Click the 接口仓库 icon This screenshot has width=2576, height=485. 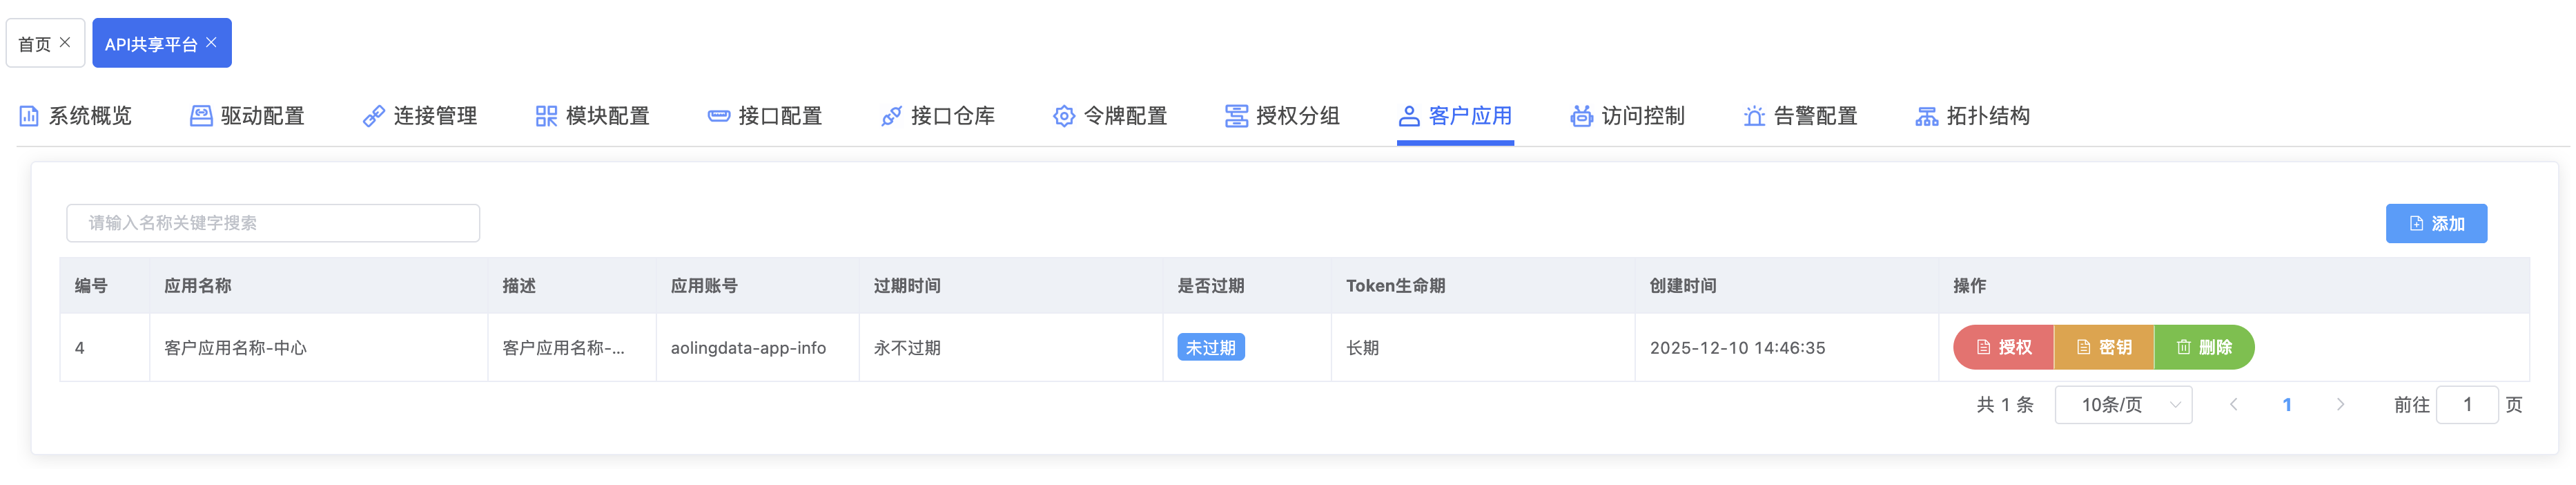pos(891,116)
